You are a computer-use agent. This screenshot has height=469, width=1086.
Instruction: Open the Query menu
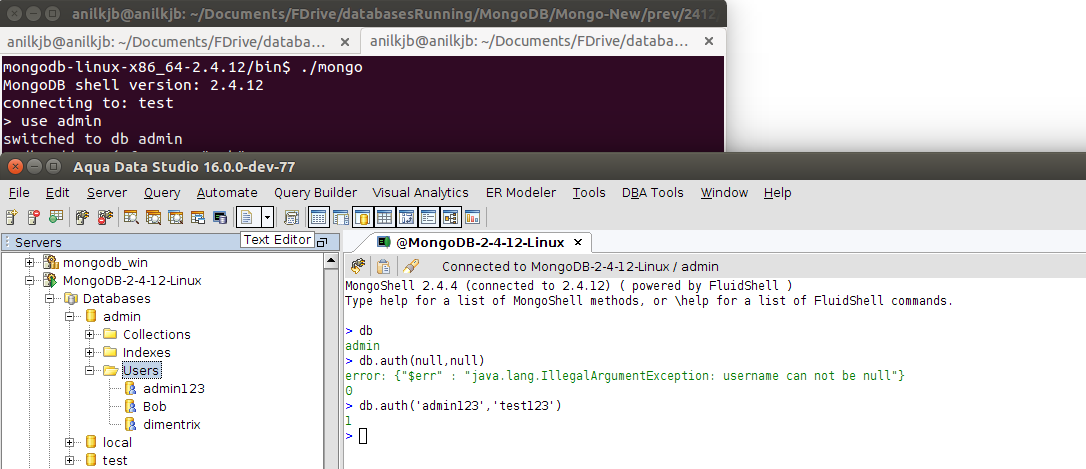(x=162, y=193)
